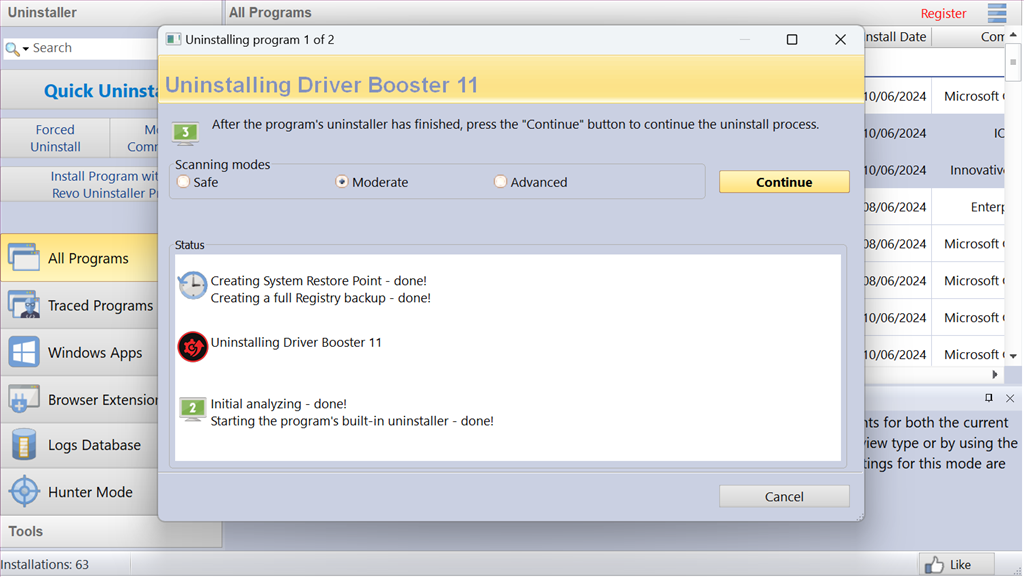Click the All Programs sidebar icon
The height and width of the screenshot is (577, 1024).
click(23, 258)
